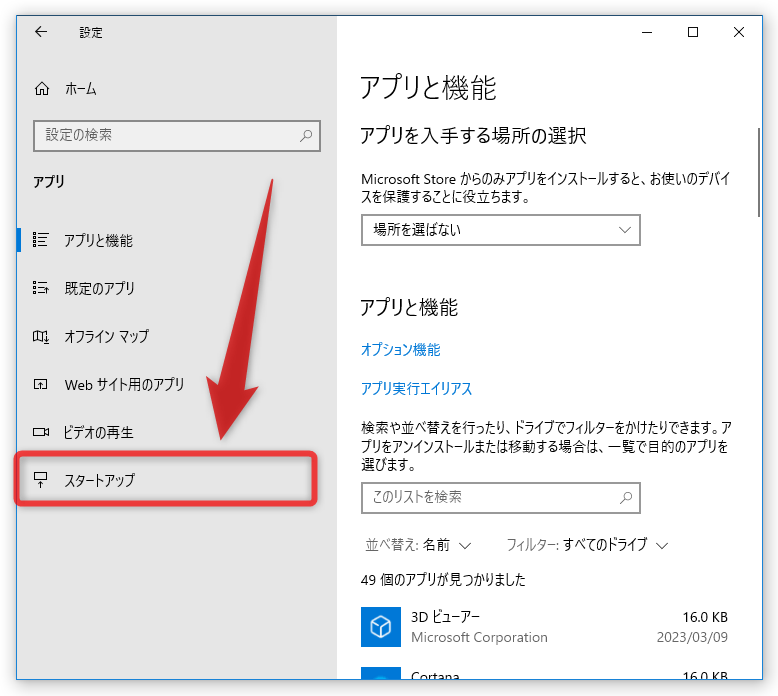Image resolution: width=778 pixels, height=696 pixels.
Task: Click the Microsoft Corporation publisher text
Action: pos(479,637)
